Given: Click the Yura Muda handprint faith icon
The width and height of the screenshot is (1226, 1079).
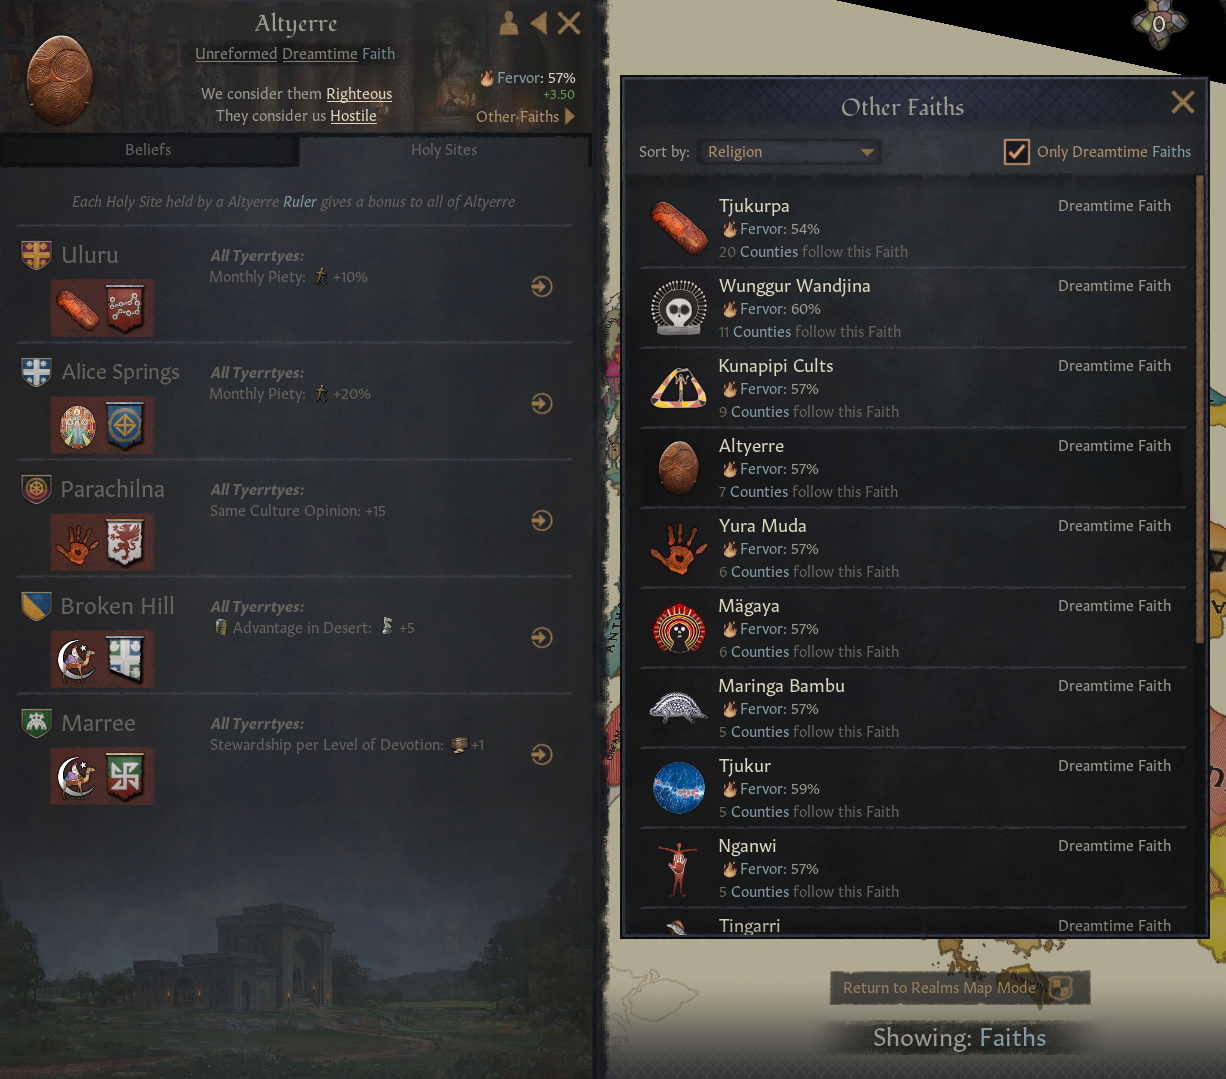Looking at the screenshot, I should pos(679,548).
